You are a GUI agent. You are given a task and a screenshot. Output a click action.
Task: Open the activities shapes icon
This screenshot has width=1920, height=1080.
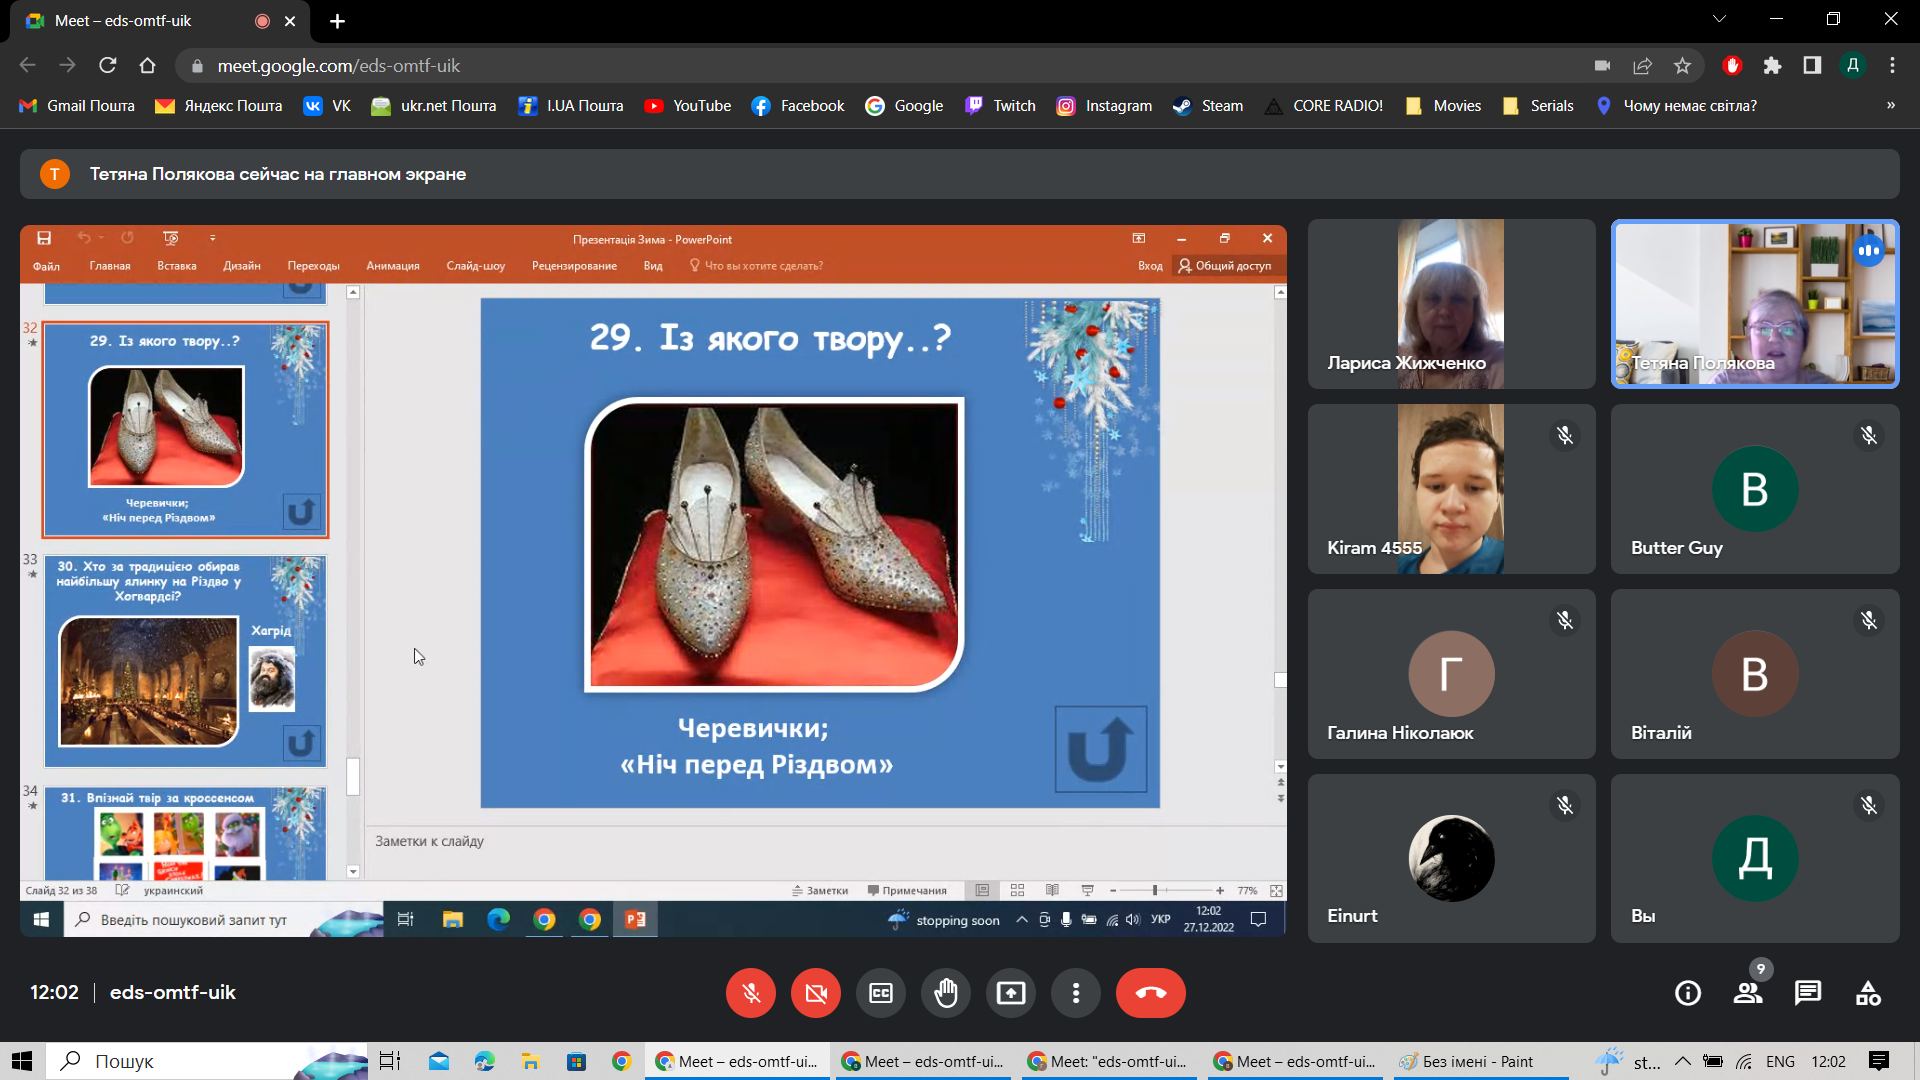pyautogui.click(x=1867, y=993)
